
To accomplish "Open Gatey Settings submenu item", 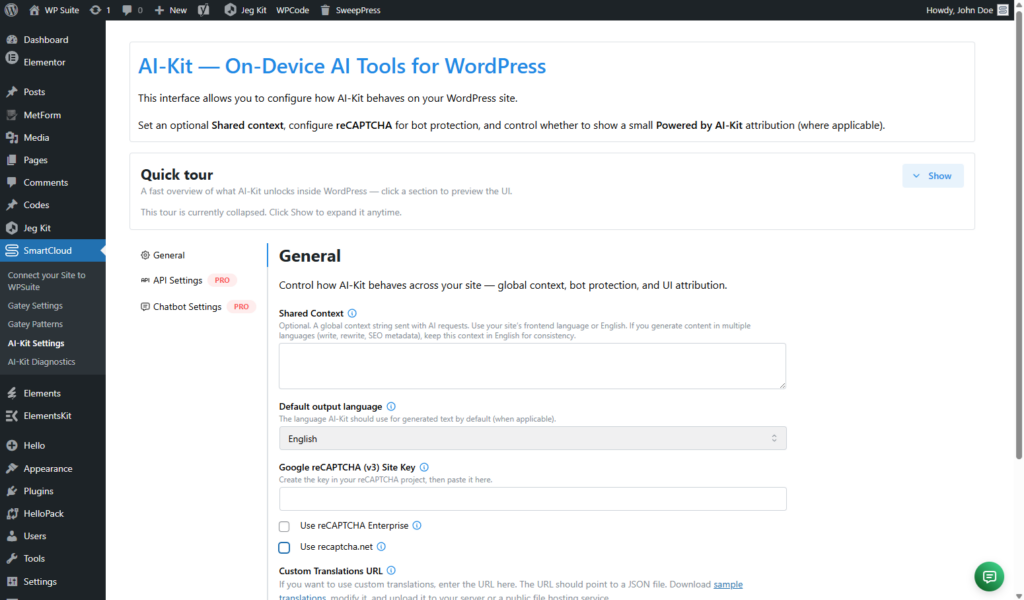I will click(x=35, y=306).
